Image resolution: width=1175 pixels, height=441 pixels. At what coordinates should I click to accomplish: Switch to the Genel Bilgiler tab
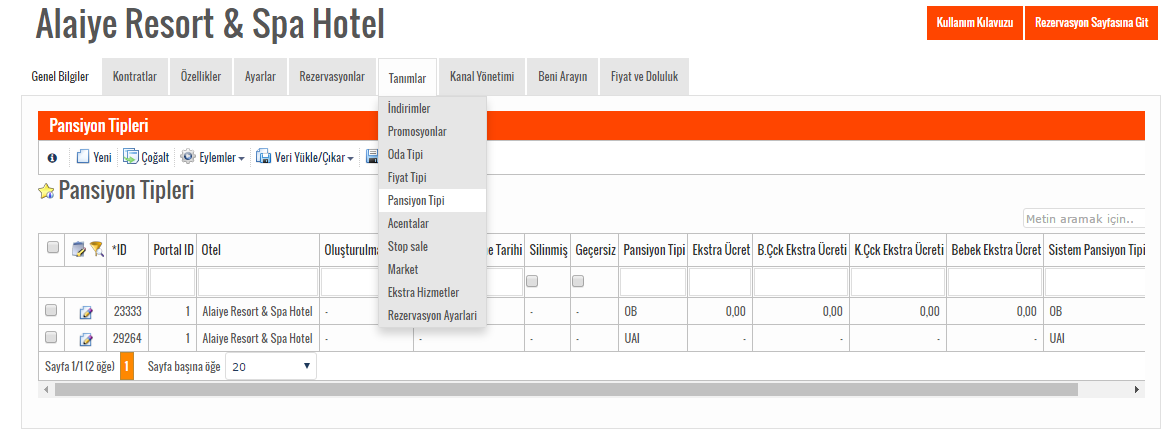60,76
